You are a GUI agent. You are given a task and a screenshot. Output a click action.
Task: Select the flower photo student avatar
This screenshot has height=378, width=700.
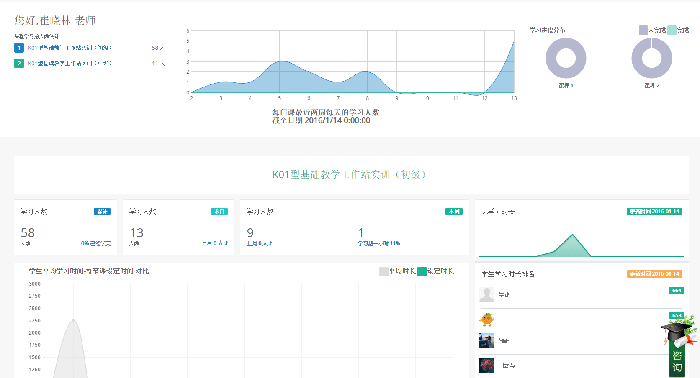[x=487, y=365]
